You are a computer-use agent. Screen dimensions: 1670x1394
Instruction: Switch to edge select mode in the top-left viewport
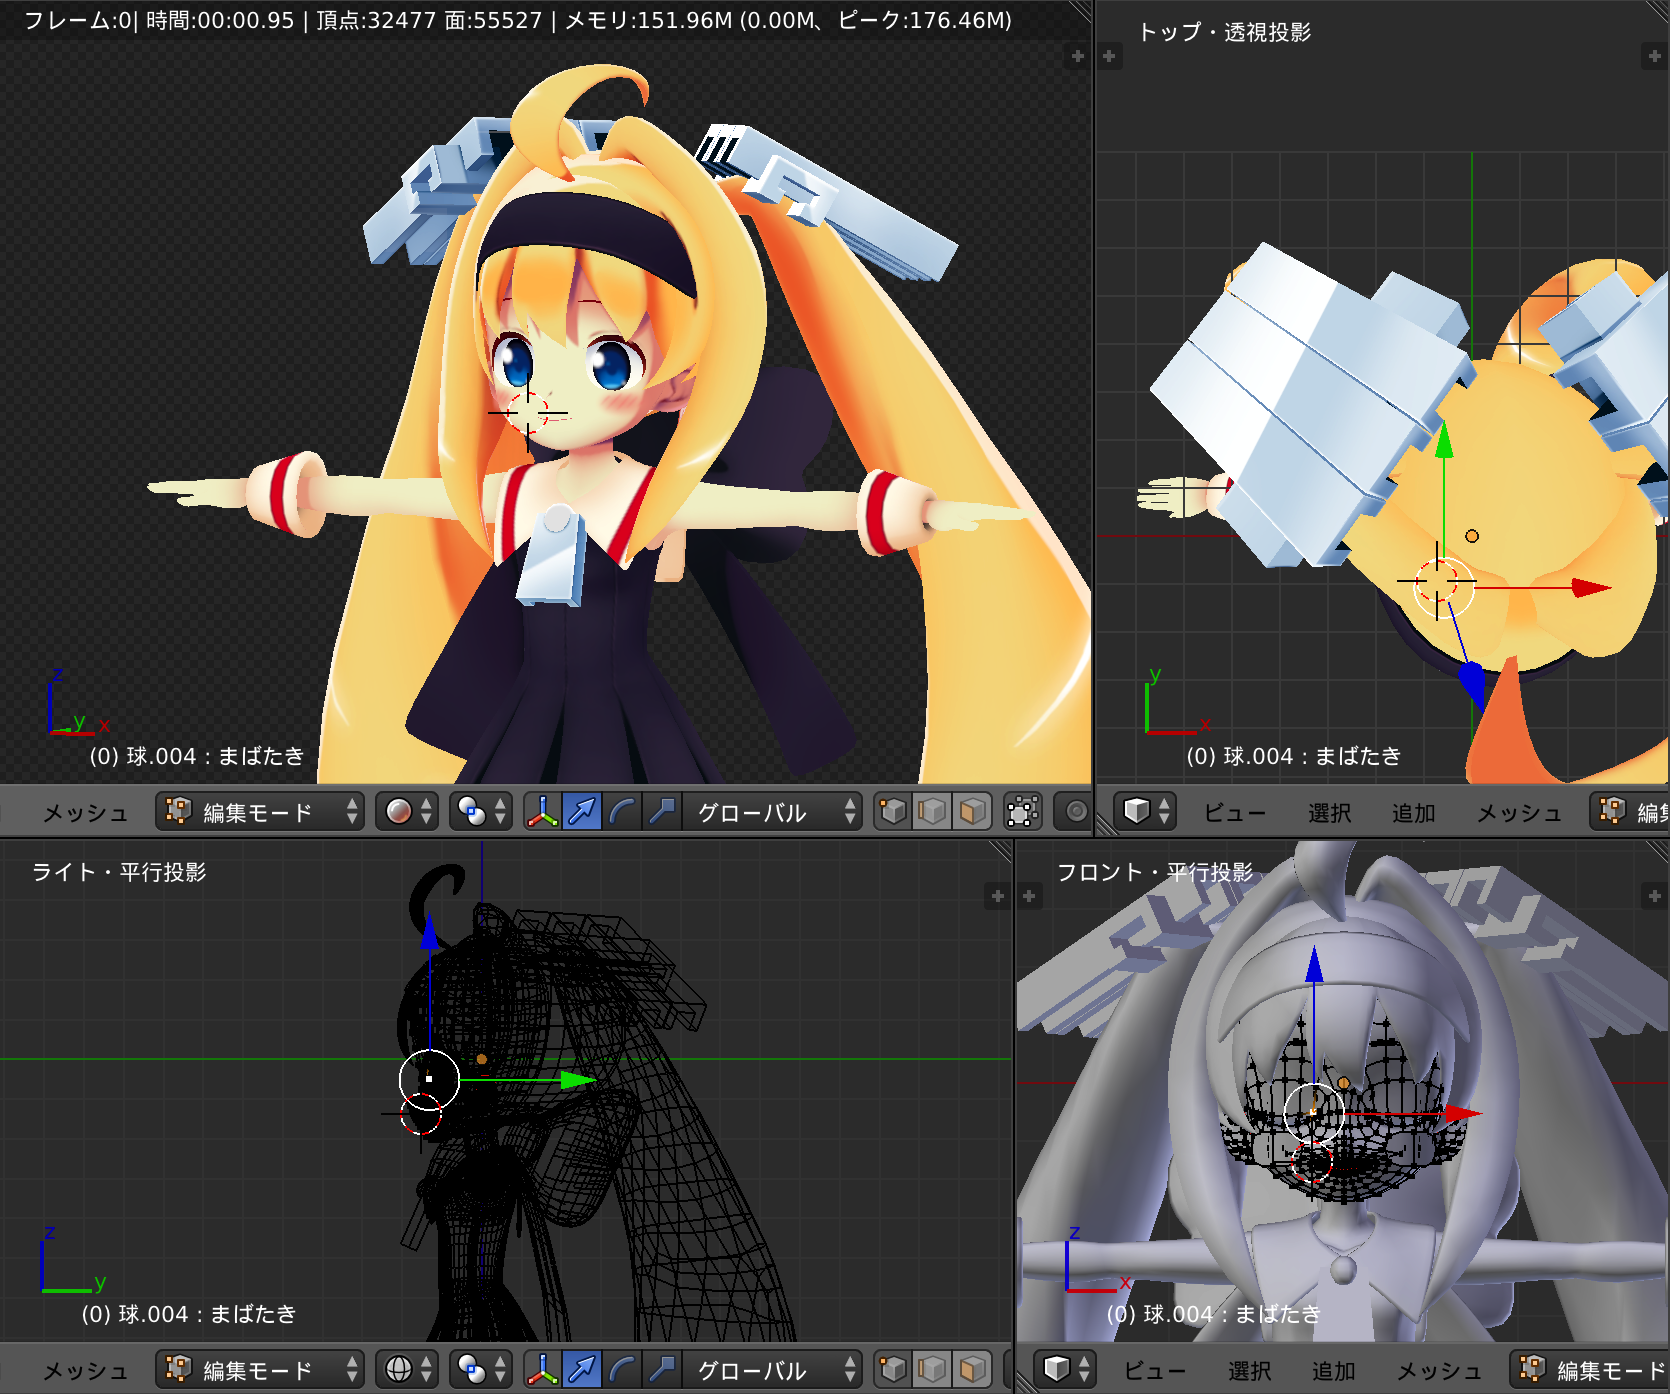pyautogui.click(x=932, y=812)
